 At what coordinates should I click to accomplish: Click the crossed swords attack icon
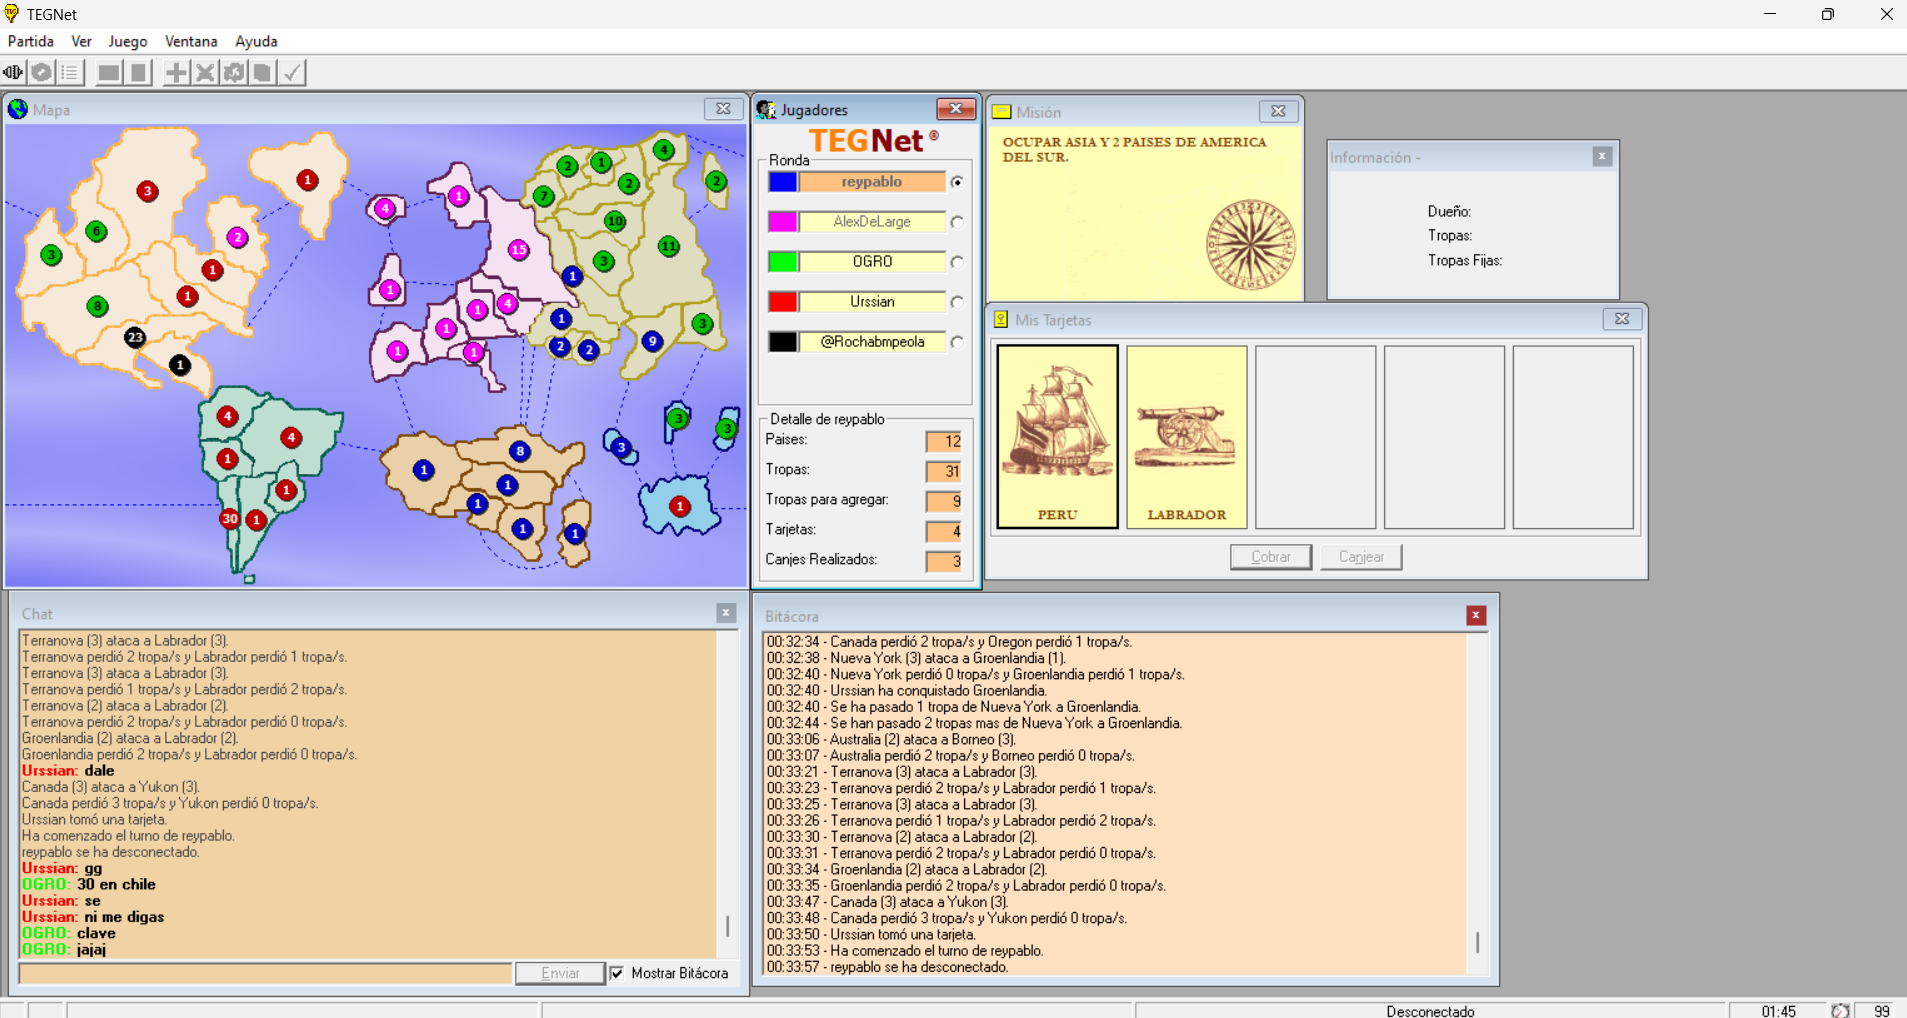tap(205, 73)
